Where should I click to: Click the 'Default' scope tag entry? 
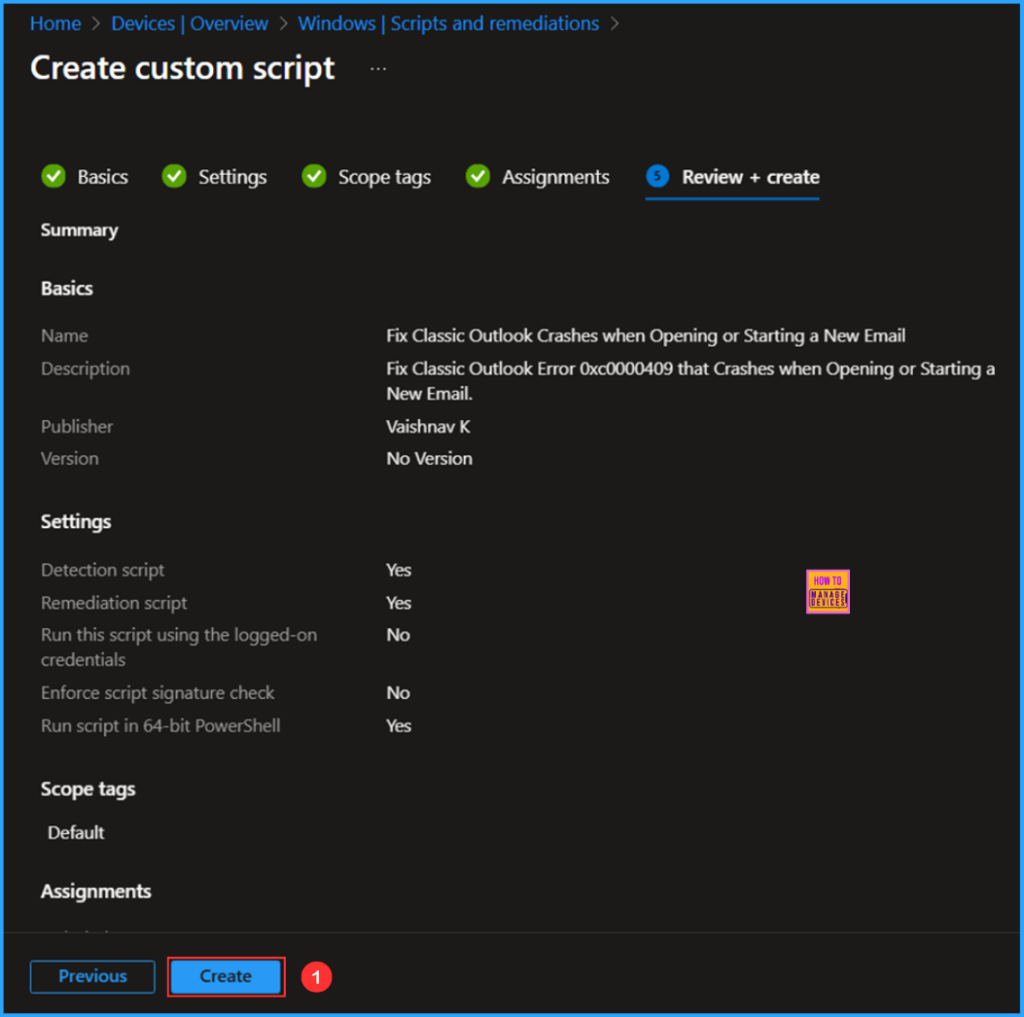pos(76,833)
